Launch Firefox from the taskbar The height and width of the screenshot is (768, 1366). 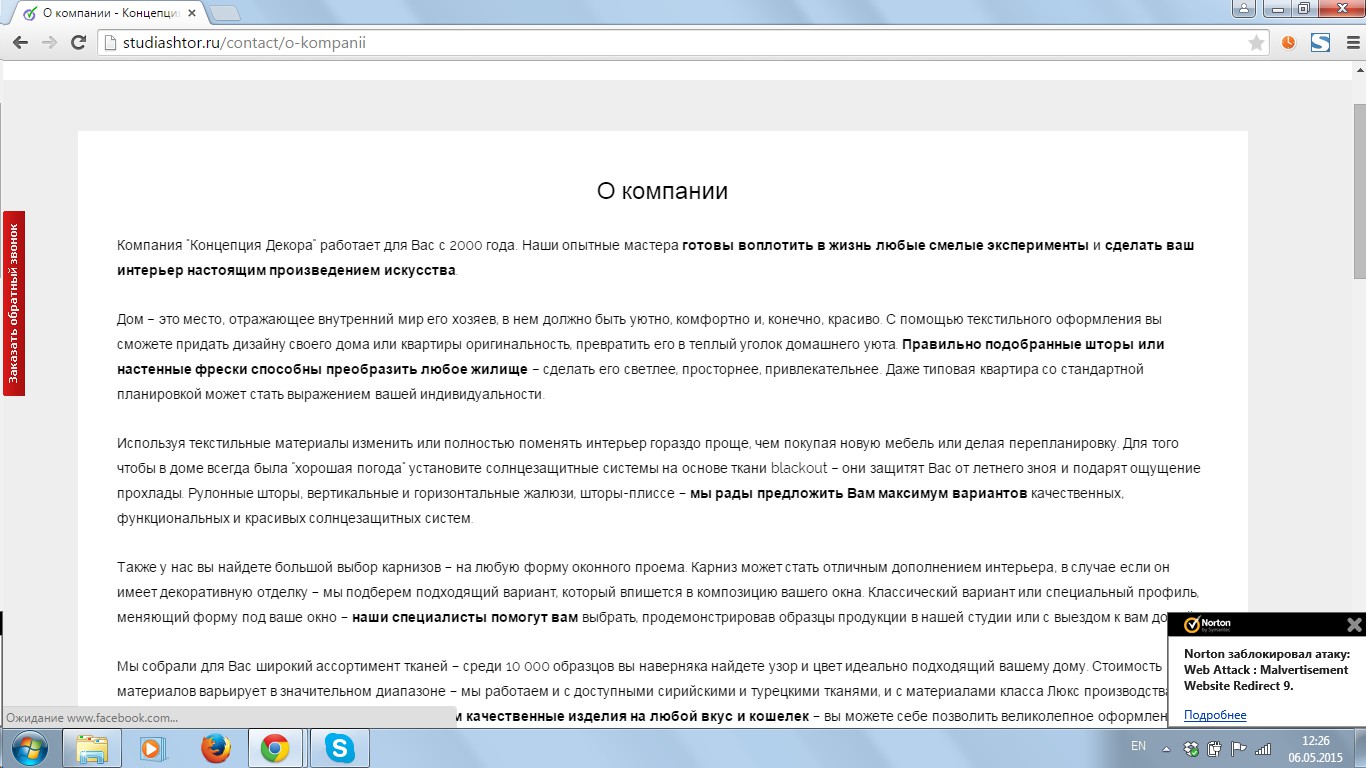coord(215,748)
